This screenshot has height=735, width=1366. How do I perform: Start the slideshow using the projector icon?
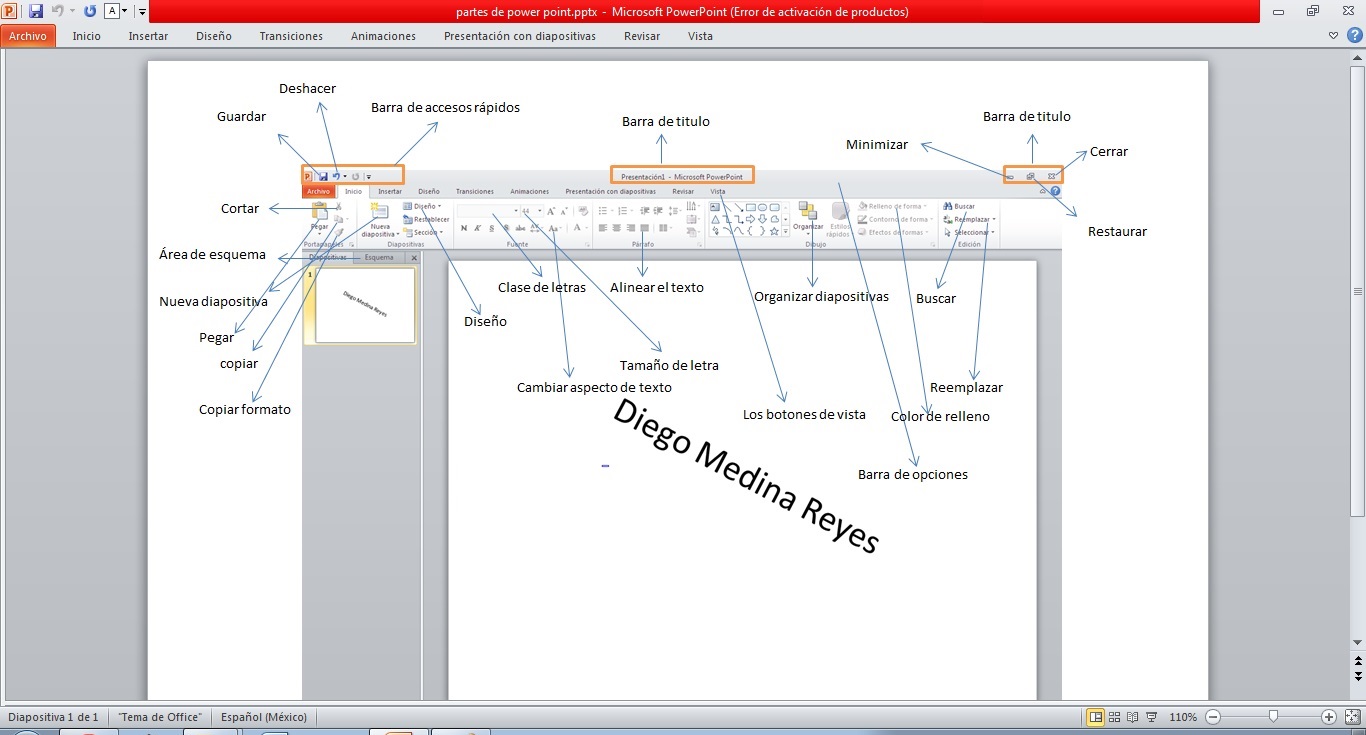[1150, 717]
